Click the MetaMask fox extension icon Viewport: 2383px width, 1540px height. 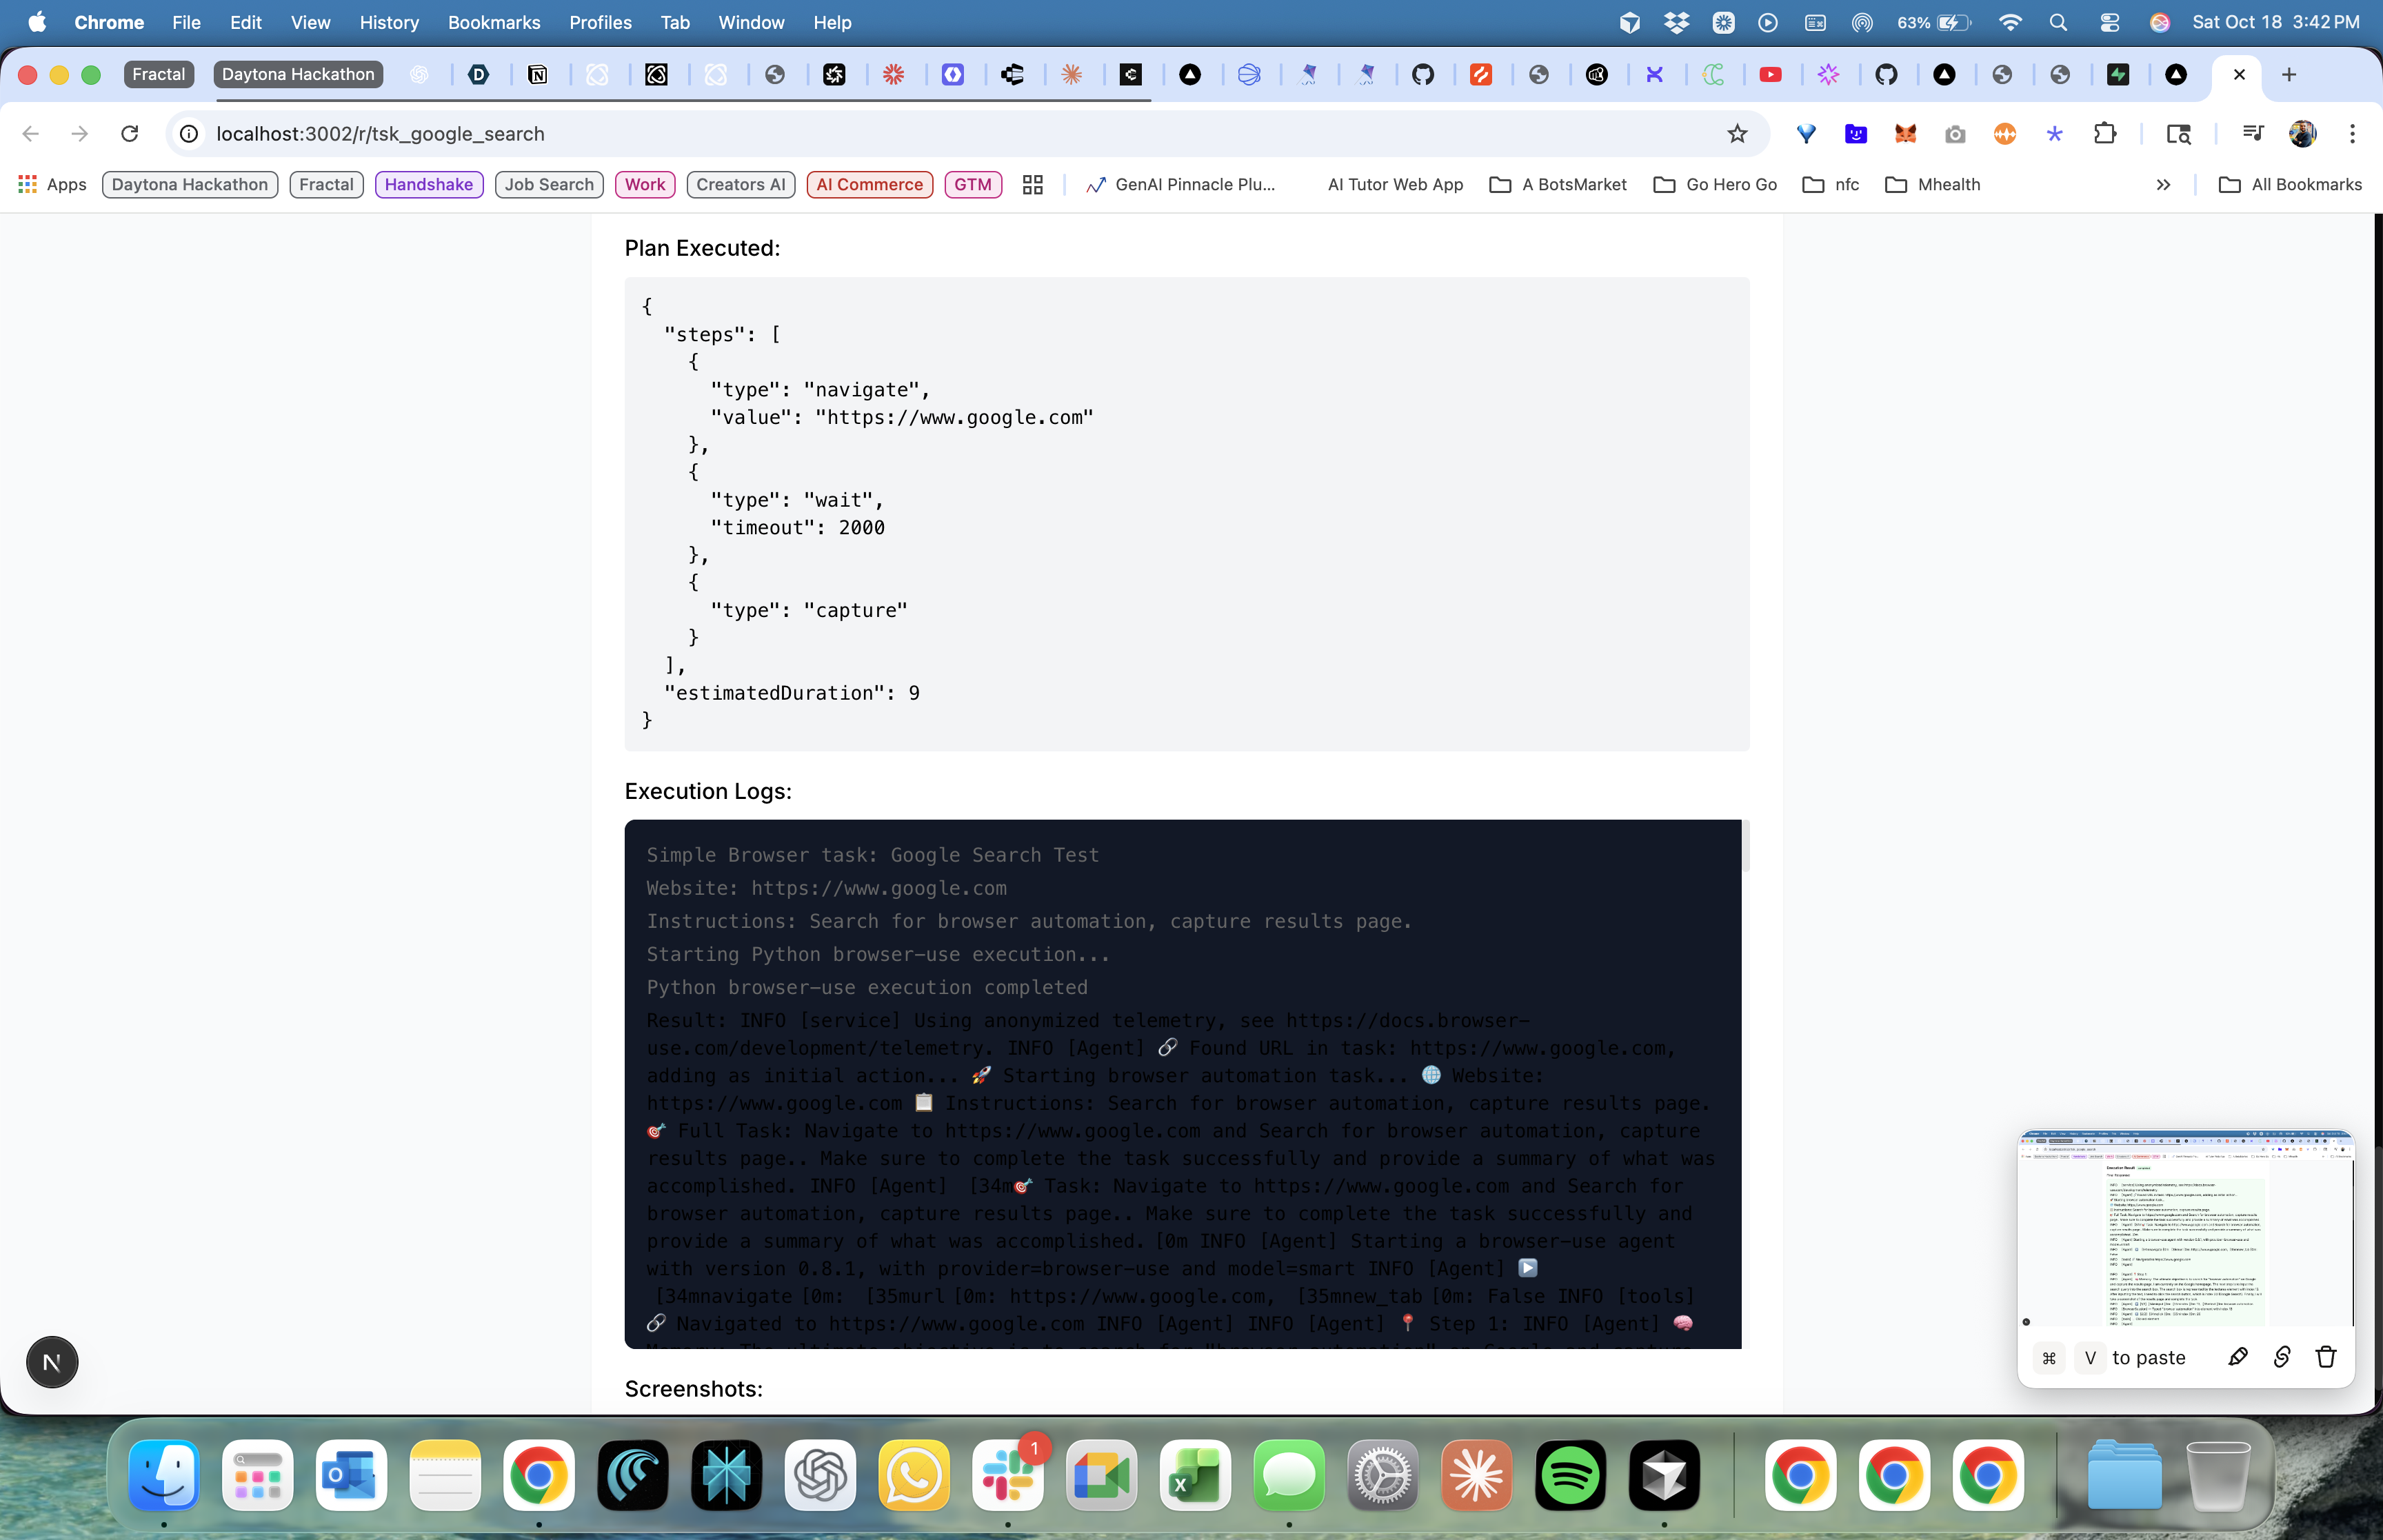click(x=1905, y=134)
